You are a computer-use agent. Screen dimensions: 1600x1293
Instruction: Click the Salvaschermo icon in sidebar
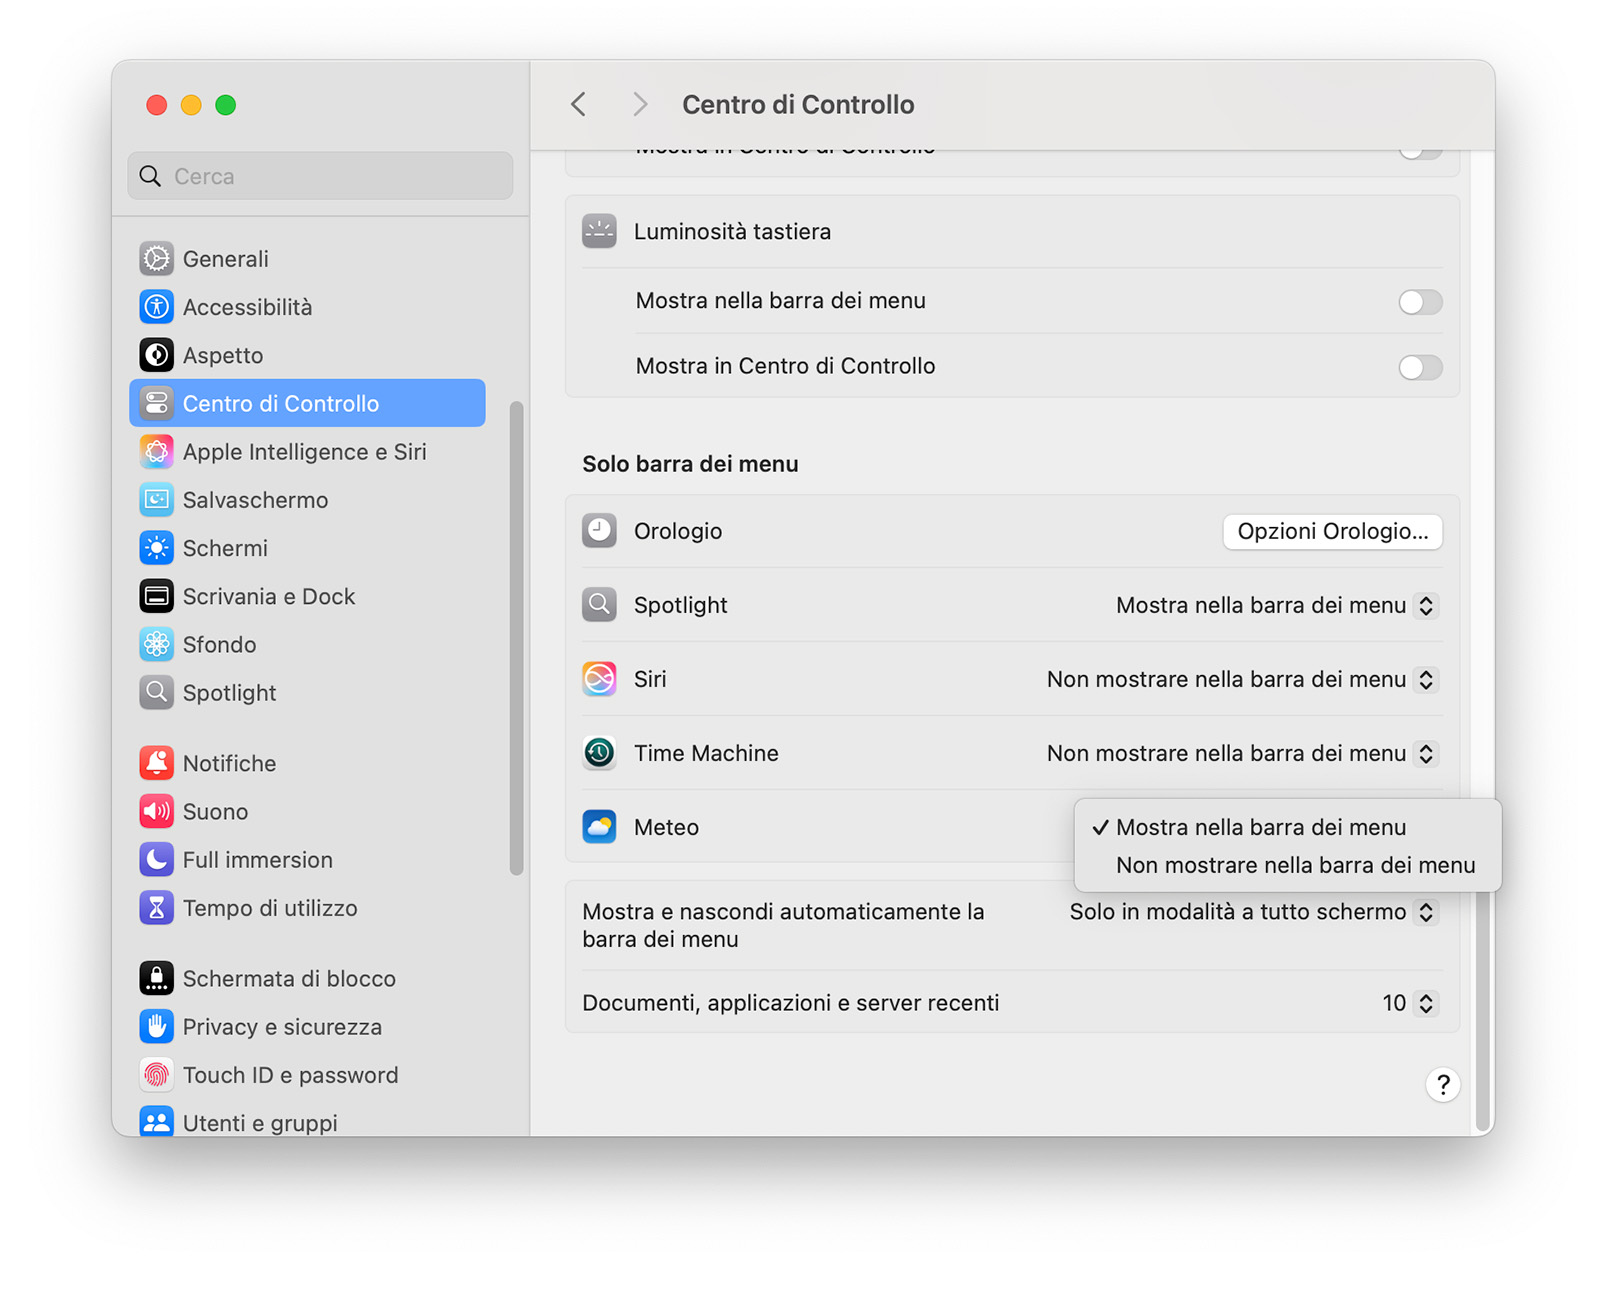156,500
